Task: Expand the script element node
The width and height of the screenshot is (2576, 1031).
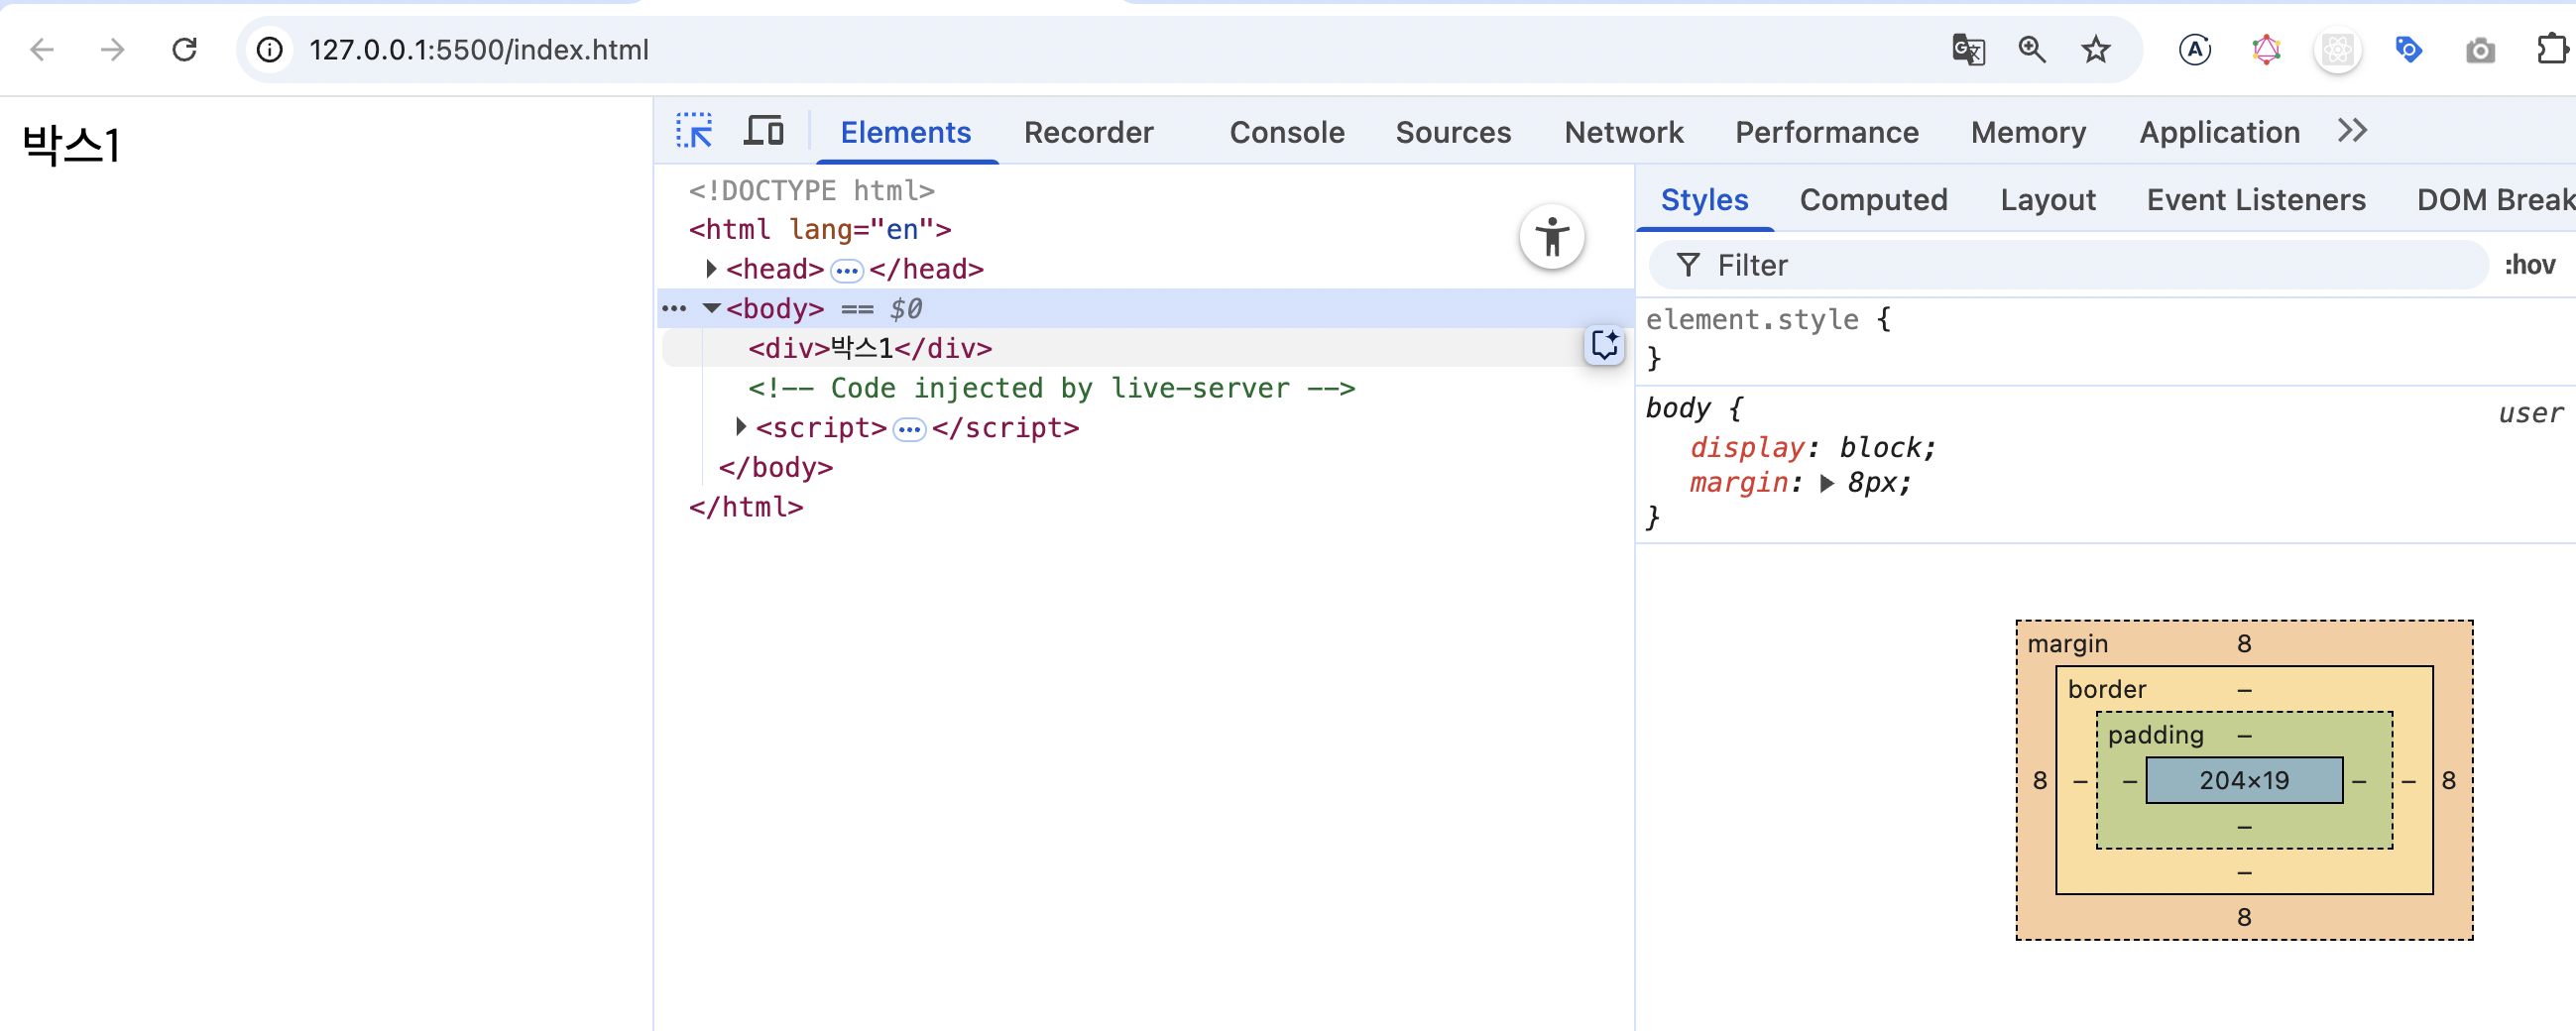Action: click(x=741, y=427)
